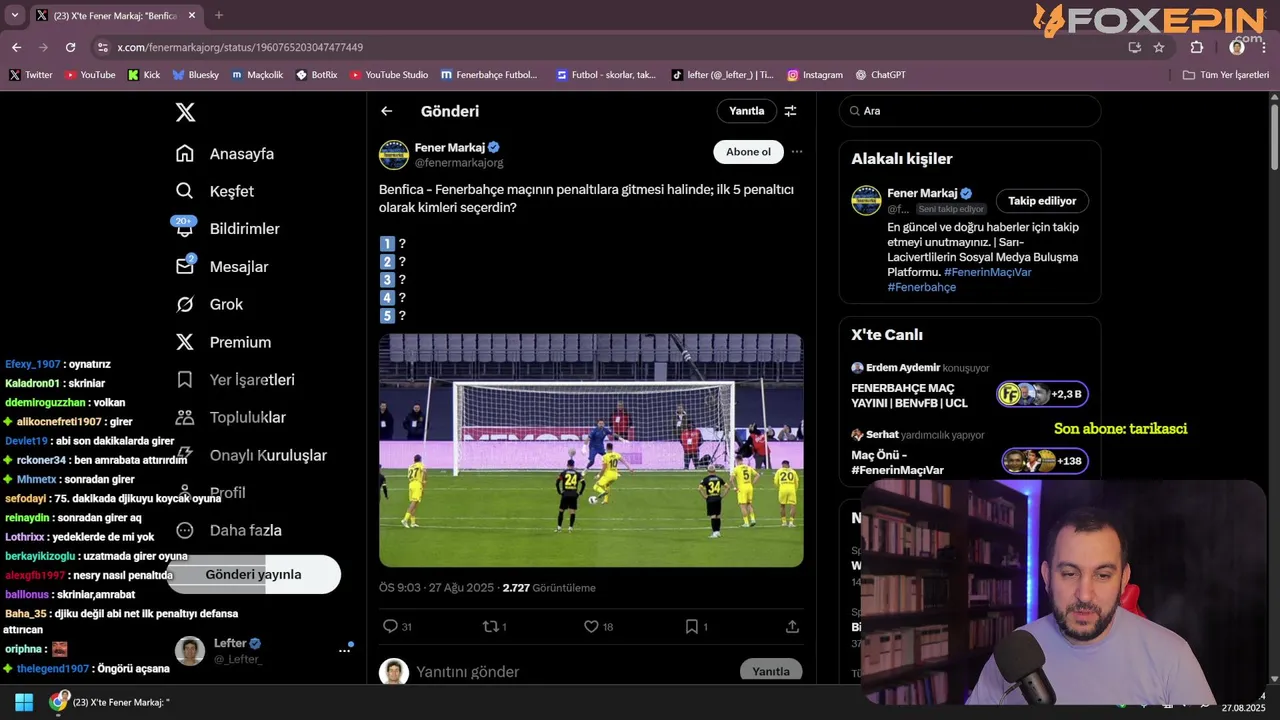Open YouTube Studio bookmark
The width and height of the screenshot is (1280, 720).
click(389, 75)
